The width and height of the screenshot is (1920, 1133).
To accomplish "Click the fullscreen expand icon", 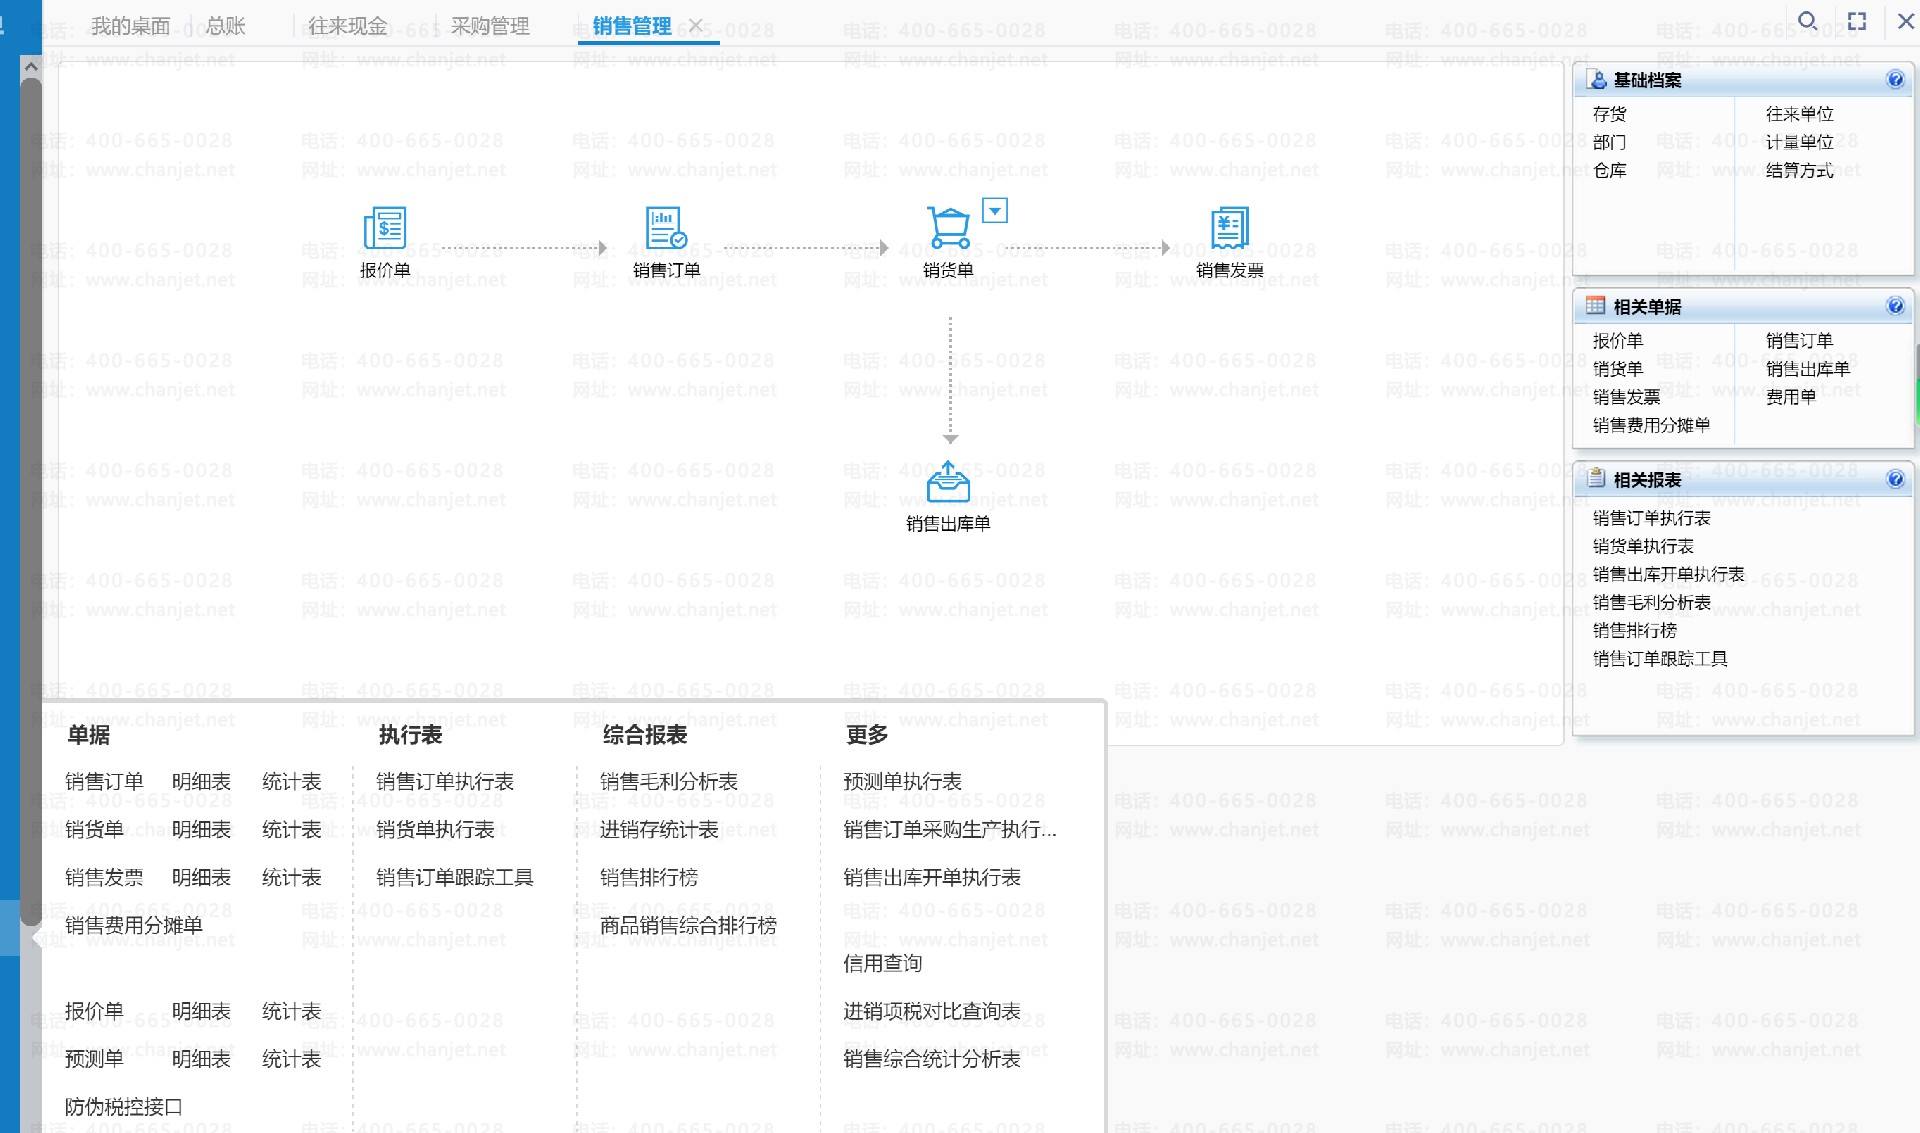I will click(x=1857, y=21).
